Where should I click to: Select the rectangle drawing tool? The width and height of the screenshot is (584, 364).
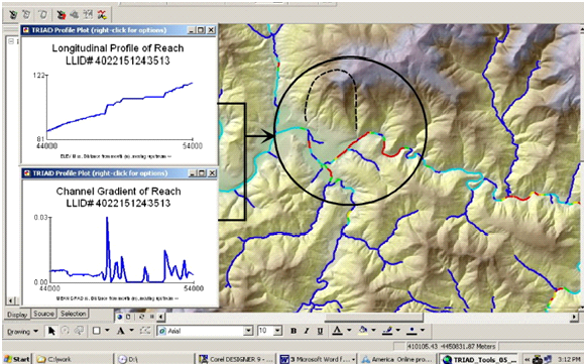[96, 331]
